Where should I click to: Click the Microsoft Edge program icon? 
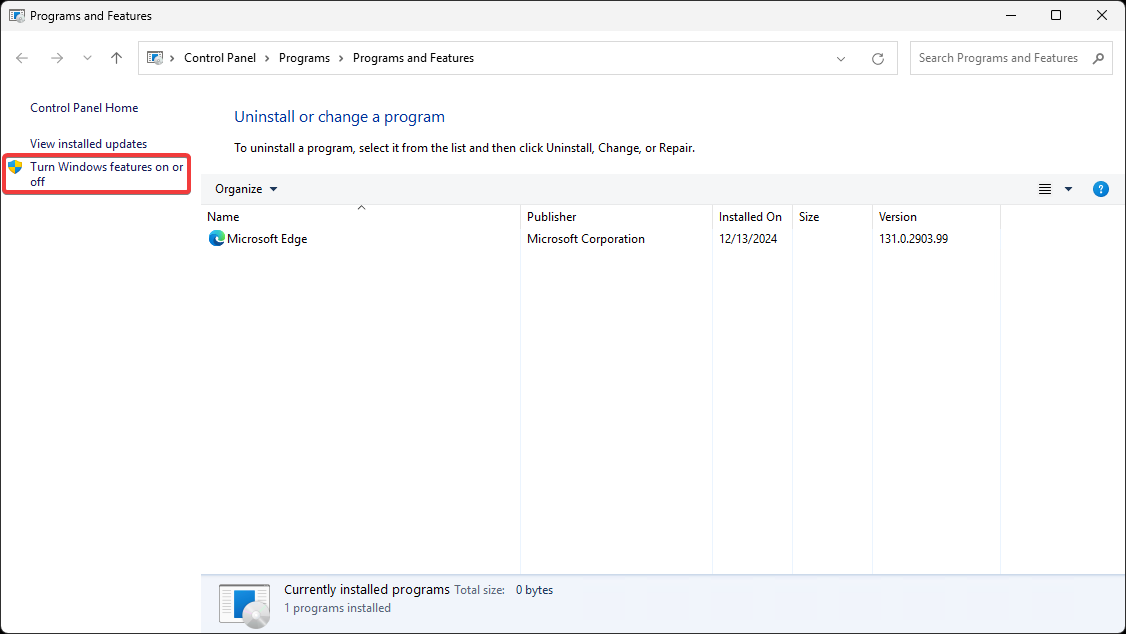216,239
